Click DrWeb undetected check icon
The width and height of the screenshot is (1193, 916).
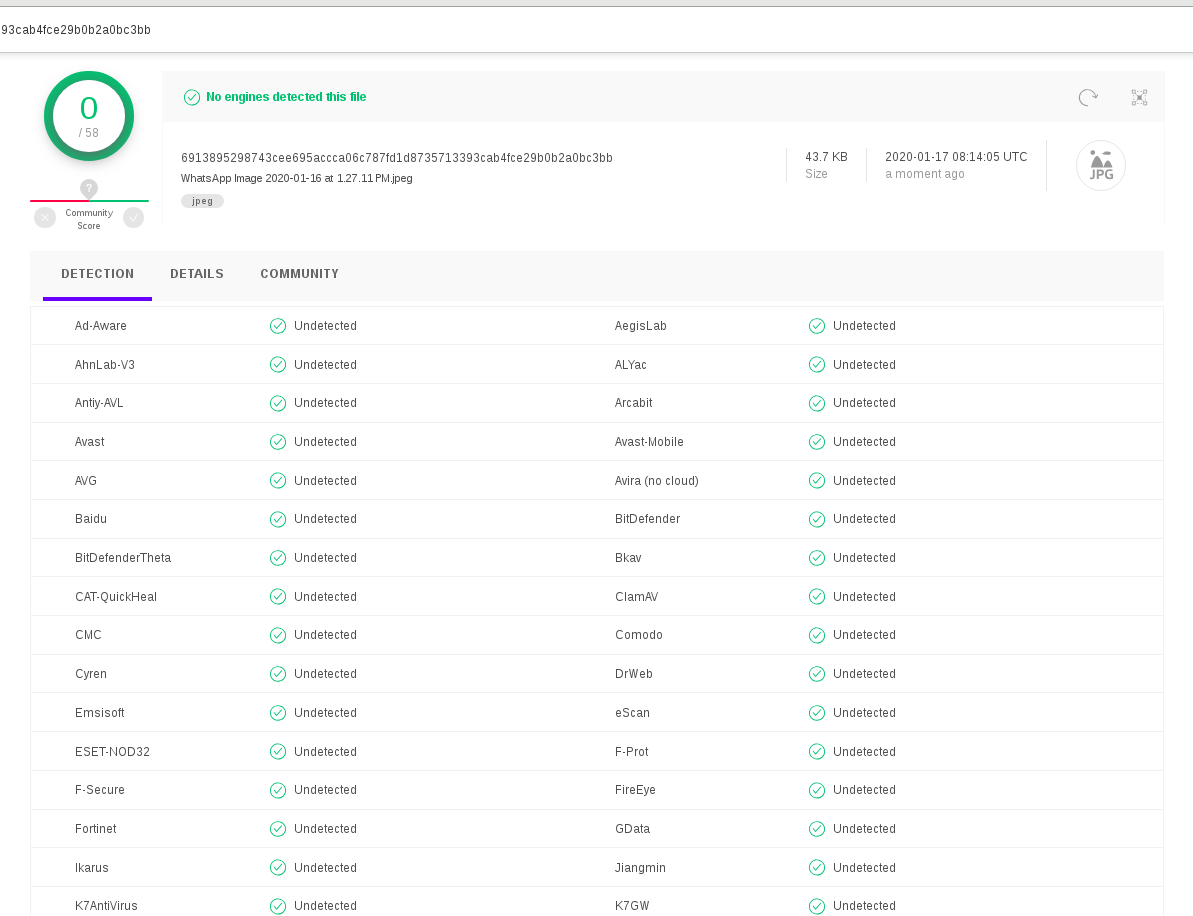click(816, 674)
